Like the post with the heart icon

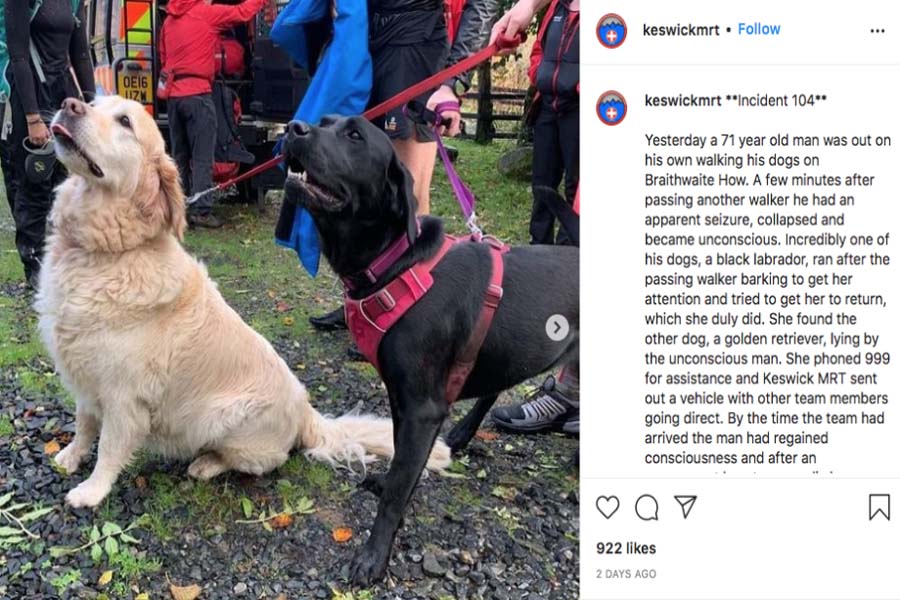(x=607, y=507)
